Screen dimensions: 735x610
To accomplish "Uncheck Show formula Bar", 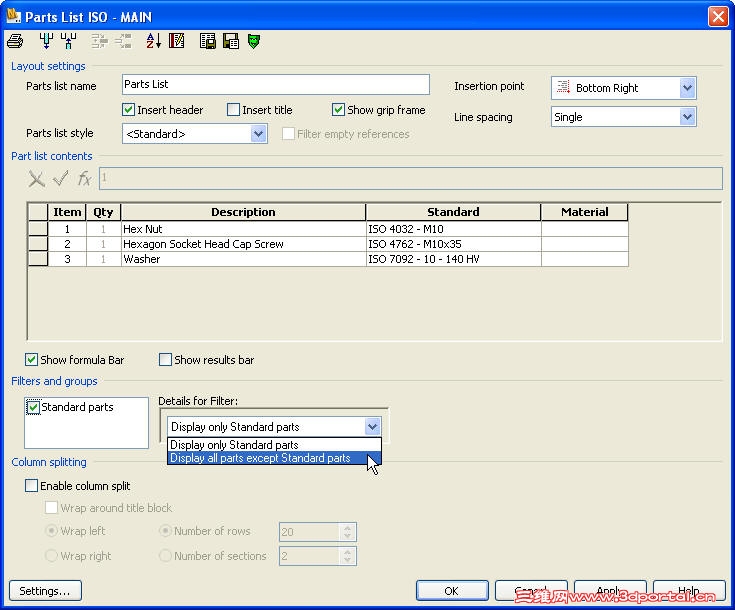I will 31,360.
